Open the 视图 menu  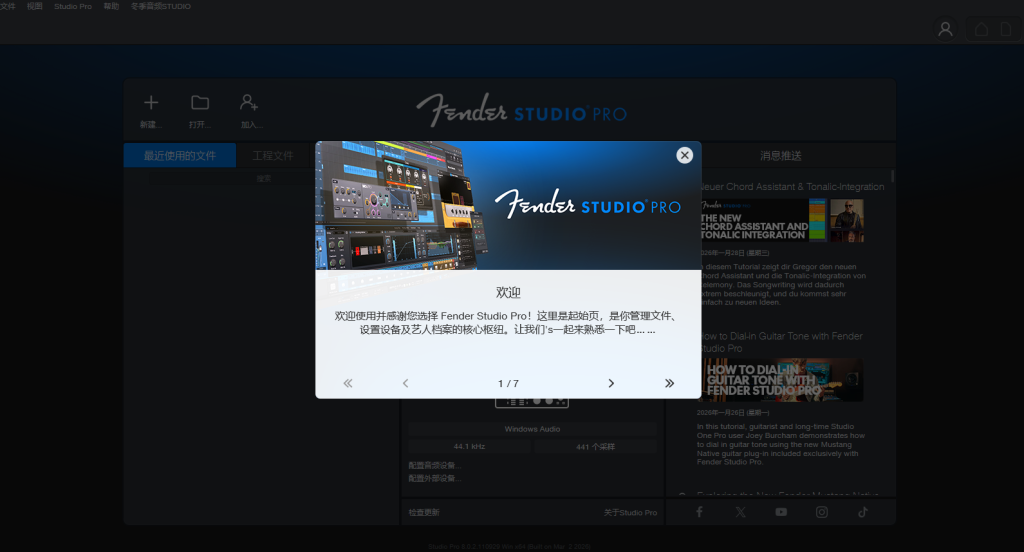(x=35, y=6)
